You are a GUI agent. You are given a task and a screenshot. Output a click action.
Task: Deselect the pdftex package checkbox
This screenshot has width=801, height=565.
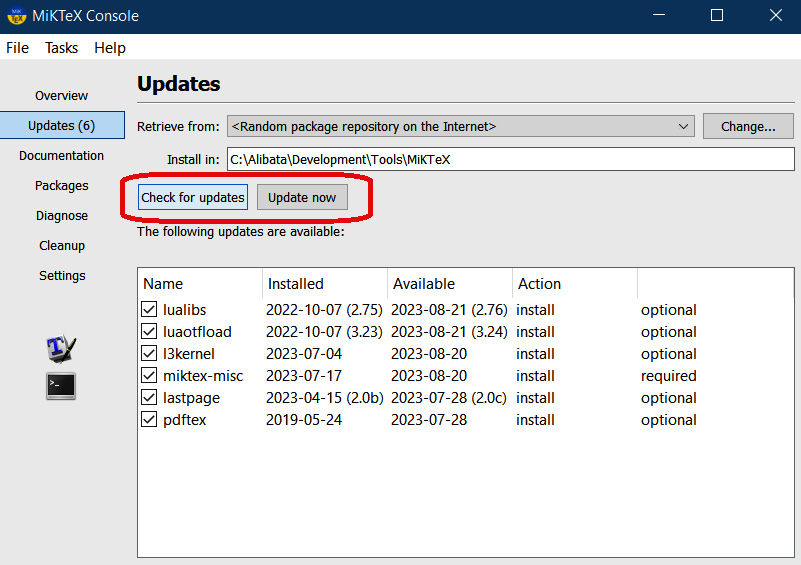pos(149,419)
